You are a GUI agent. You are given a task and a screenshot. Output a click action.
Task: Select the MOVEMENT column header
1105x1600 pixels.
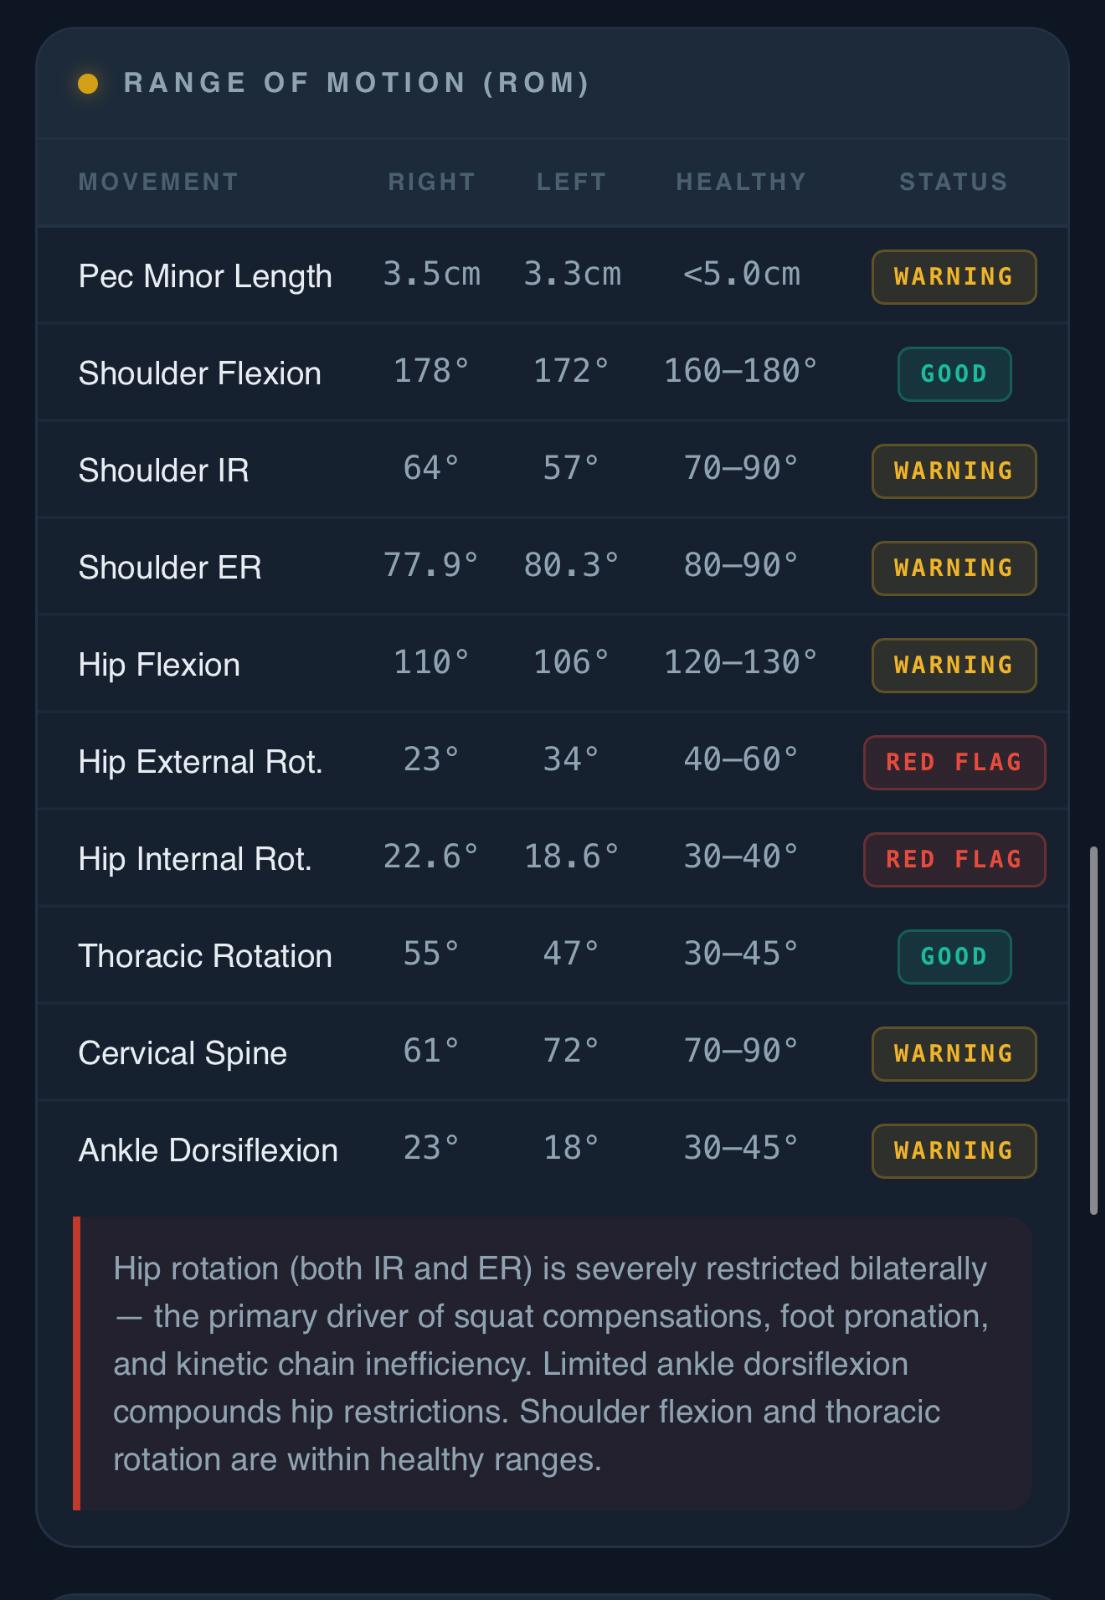[159, 182]
